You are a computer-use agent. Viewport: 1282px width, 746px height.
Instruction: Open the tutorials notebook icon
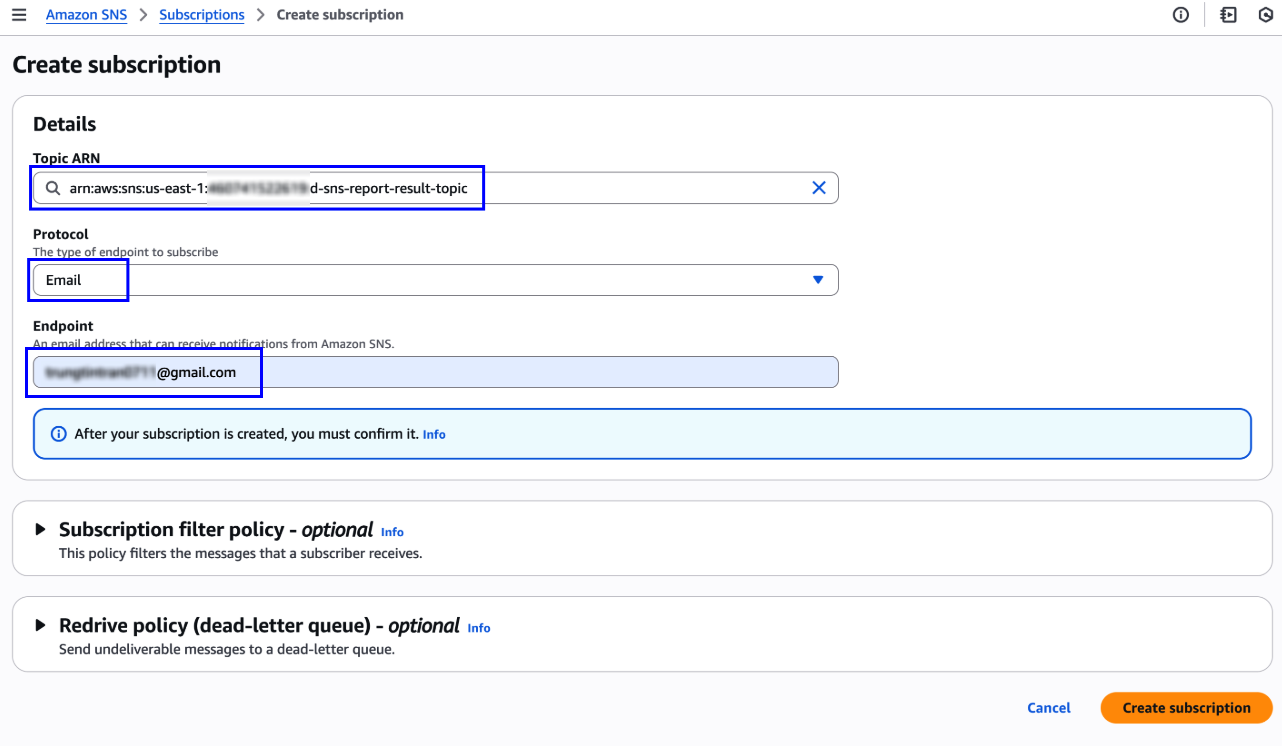pyautogui.click(x=1228, y=15)
